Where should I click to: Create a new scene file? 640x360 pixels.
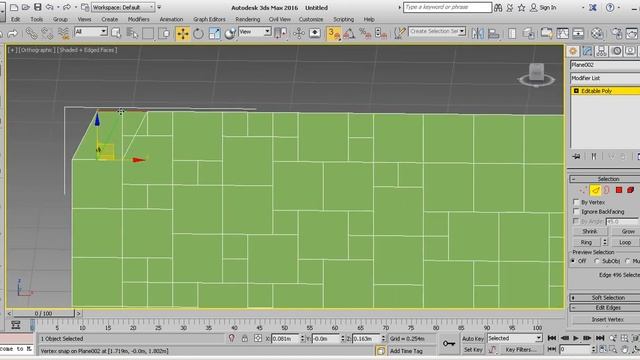tap(14, 7)
